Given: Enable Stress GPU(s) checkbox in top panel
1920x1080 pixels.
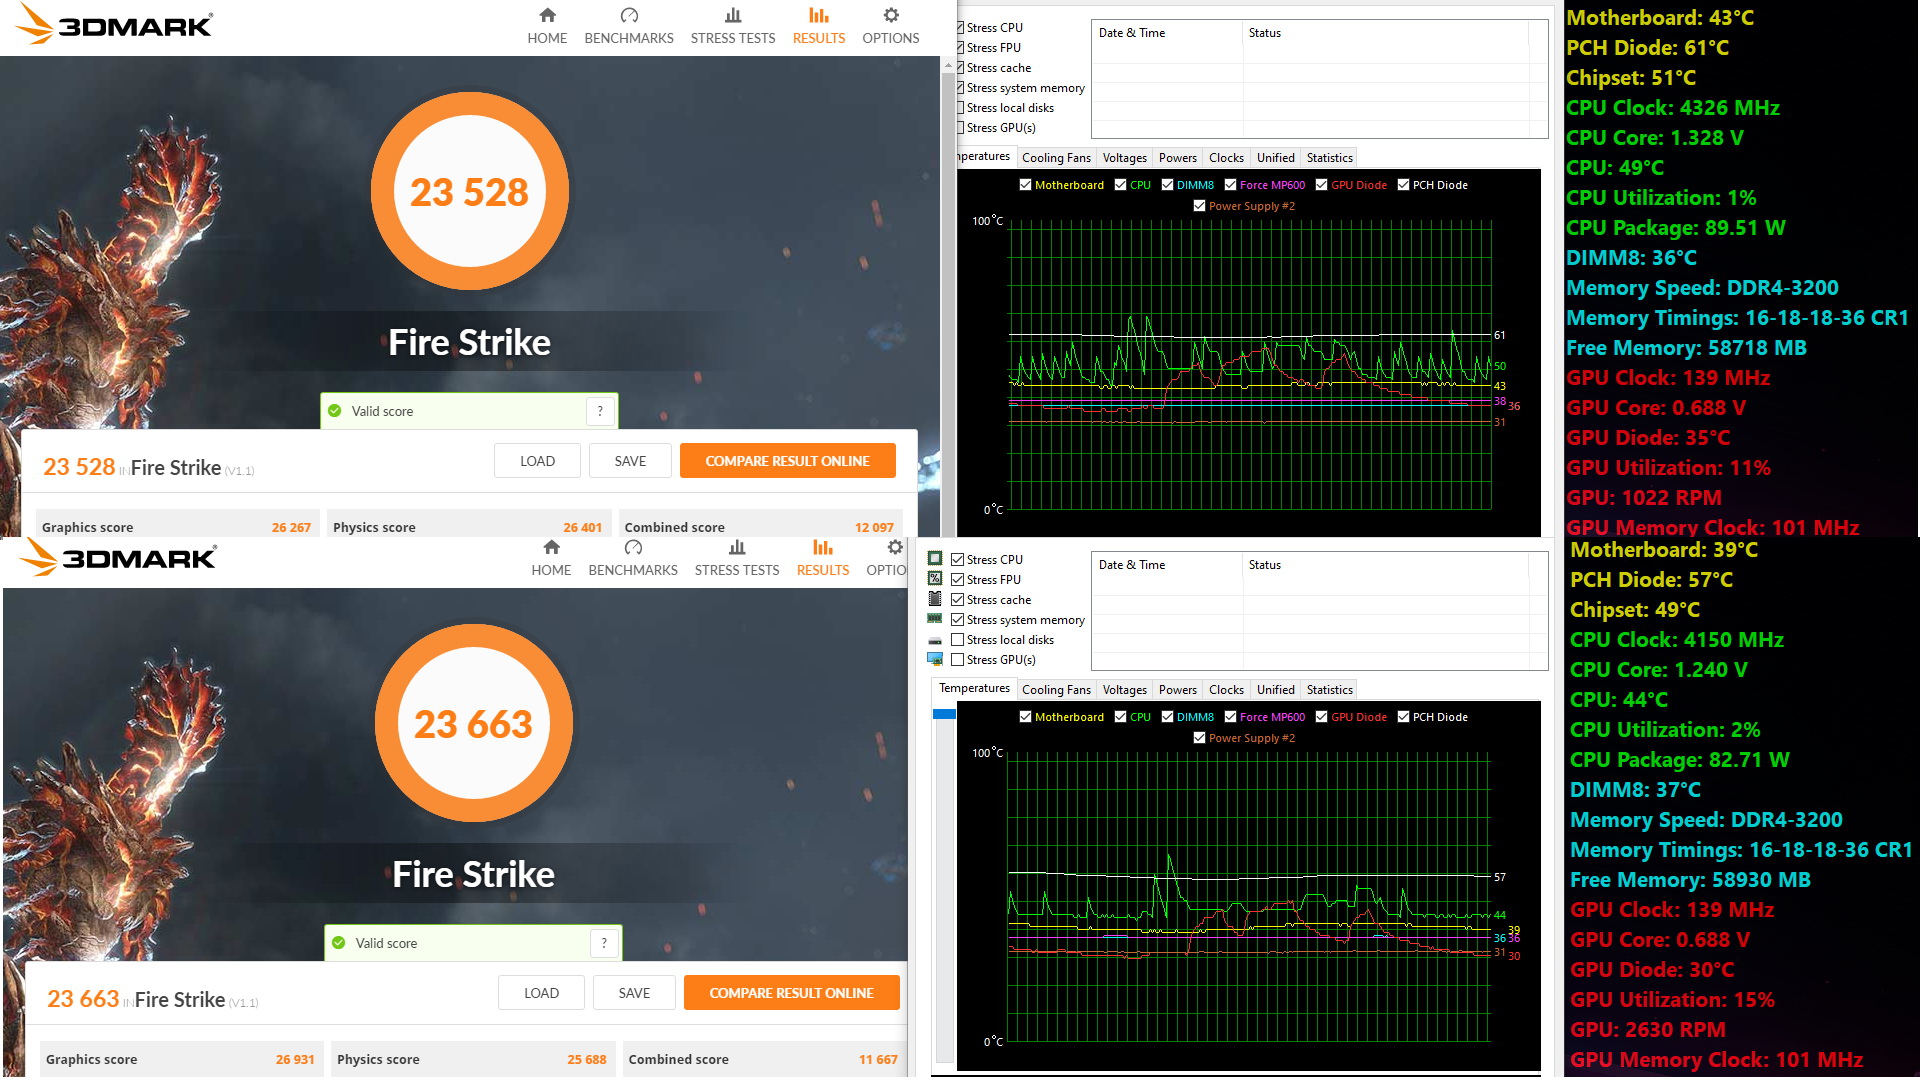Looking at the screenshot, I should pos(961,127).
